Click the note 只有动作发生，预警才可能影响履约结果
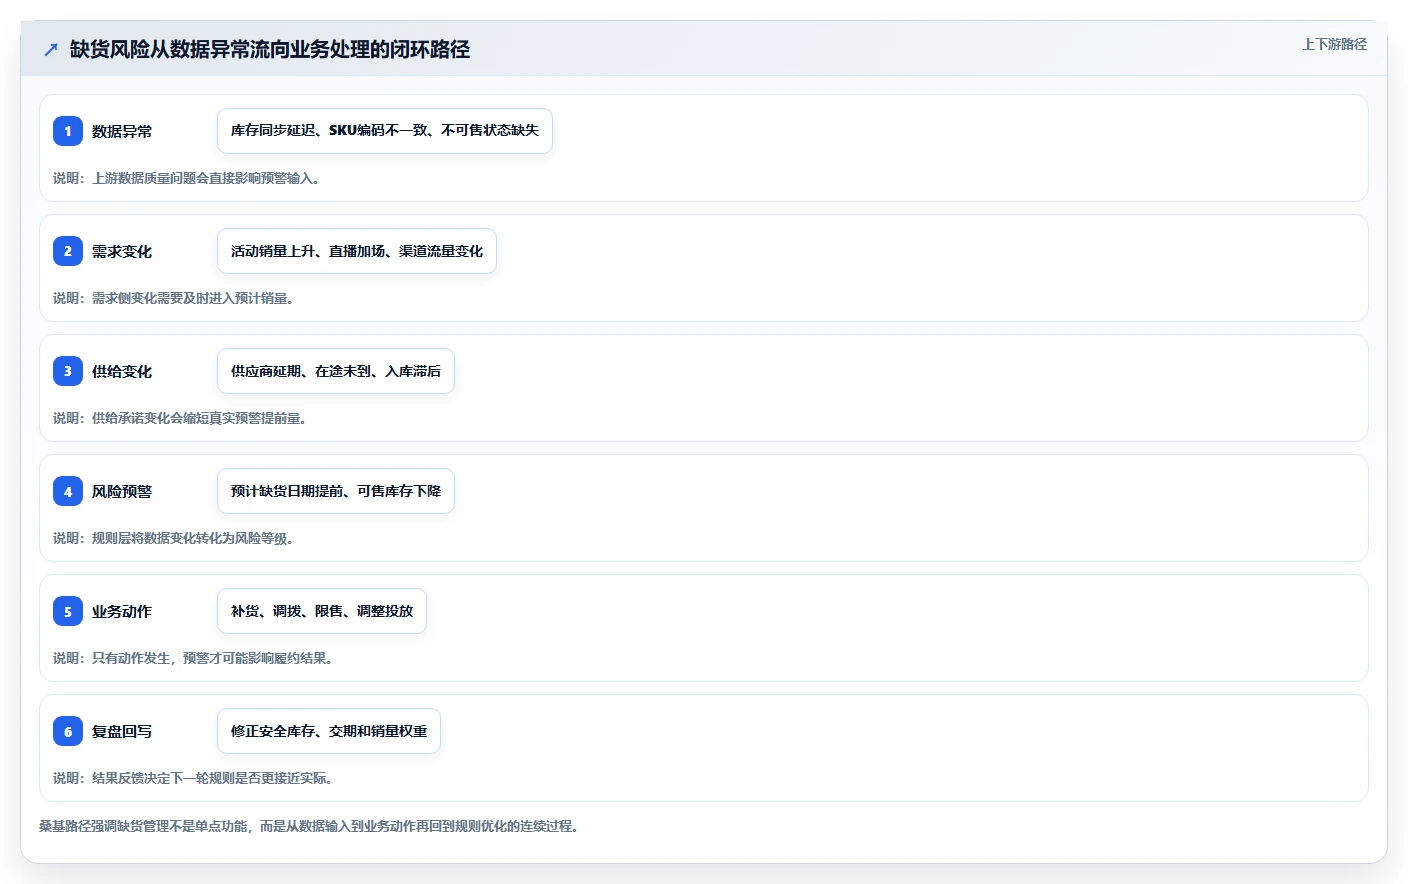This screenshot has height=884, width=1408. click(193, 658)
